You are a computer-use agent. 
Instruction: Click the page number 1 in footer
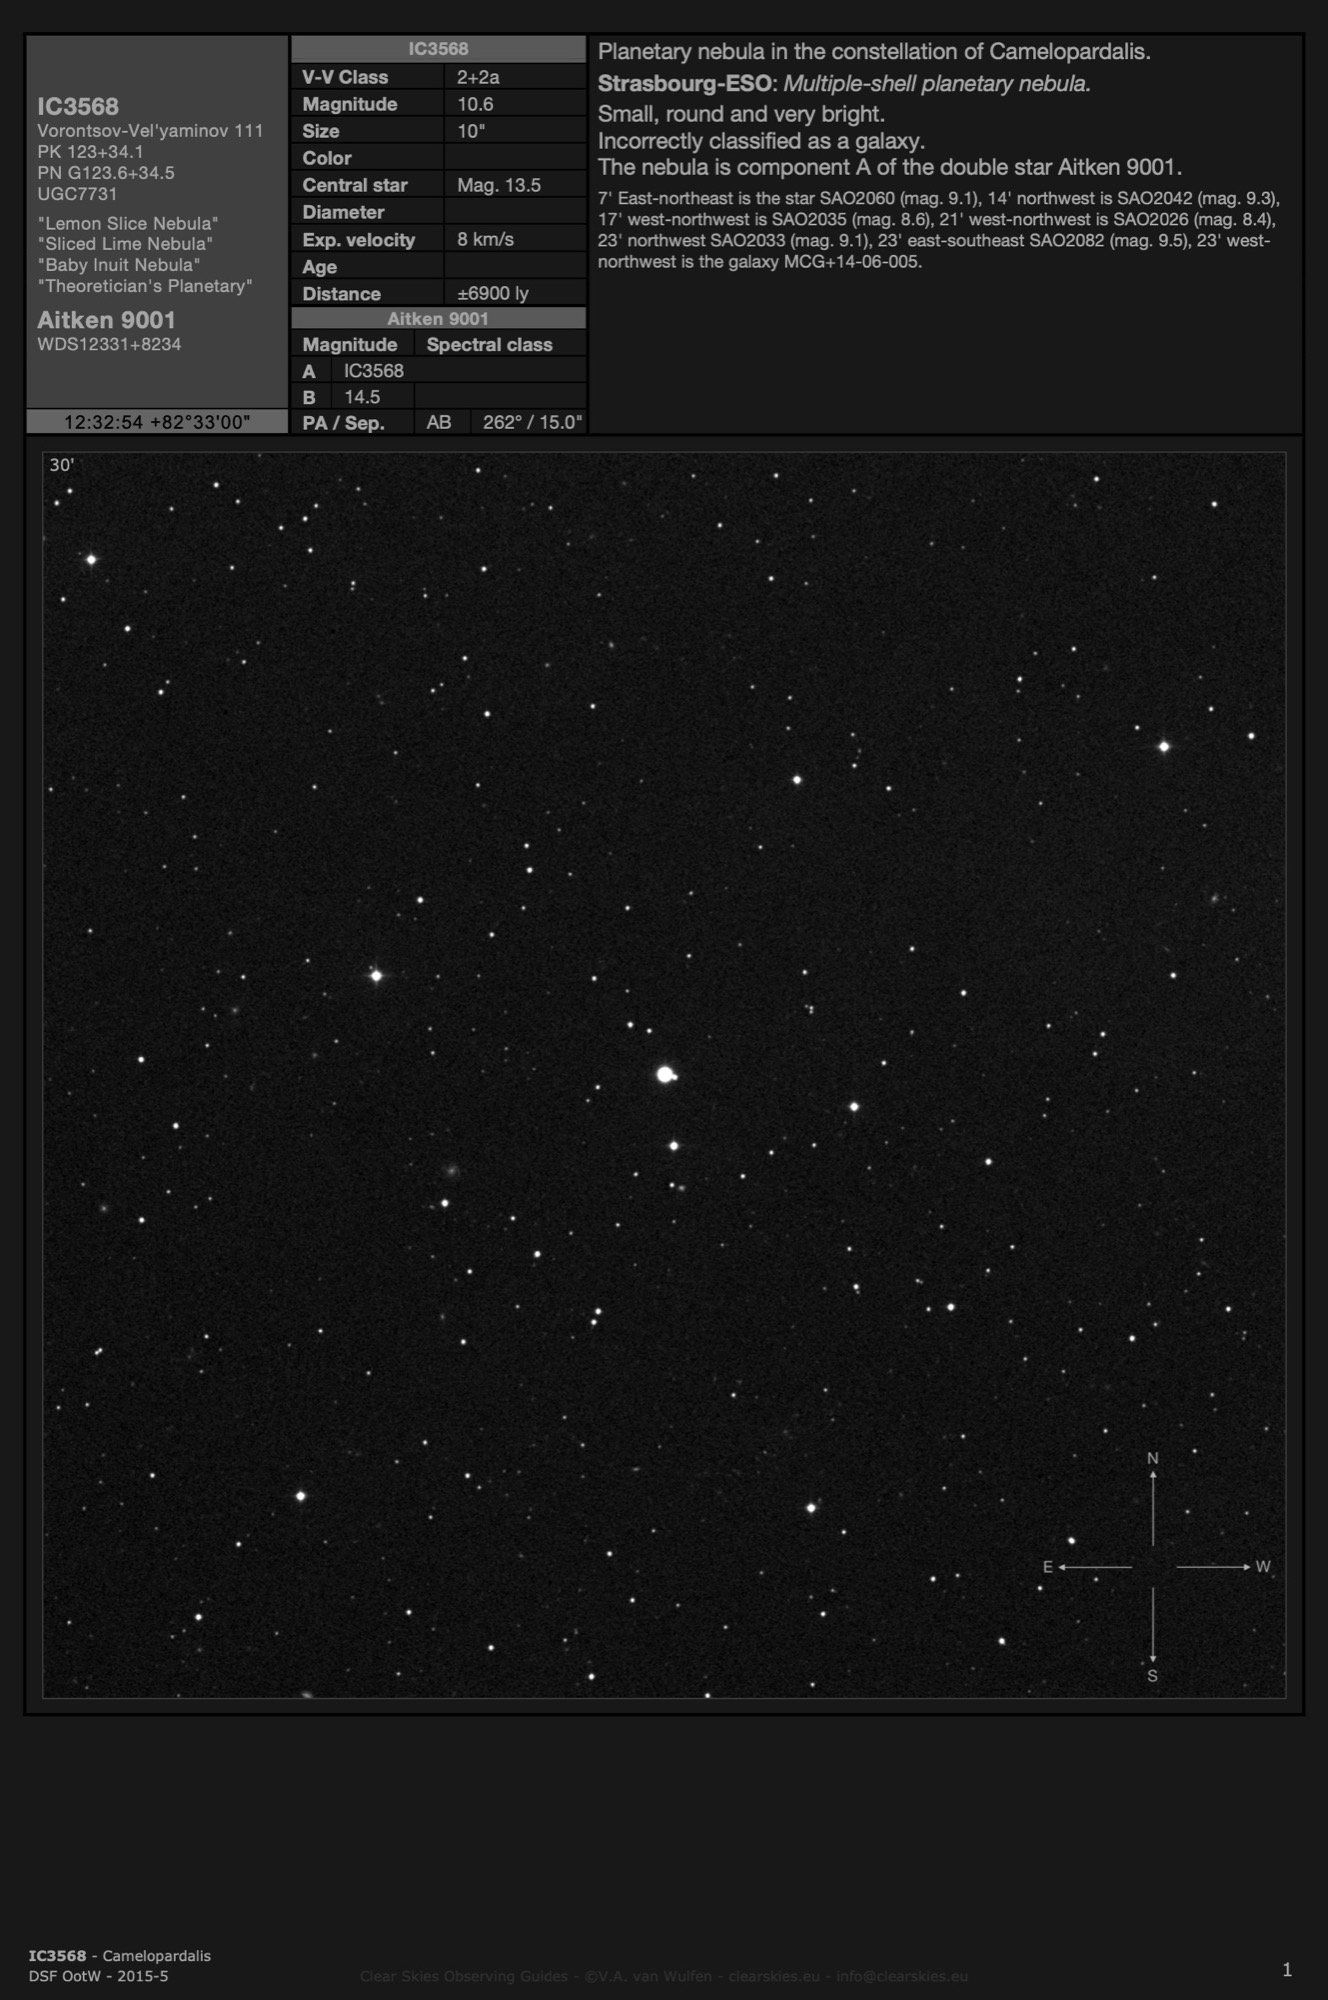pos(1287,1970)
